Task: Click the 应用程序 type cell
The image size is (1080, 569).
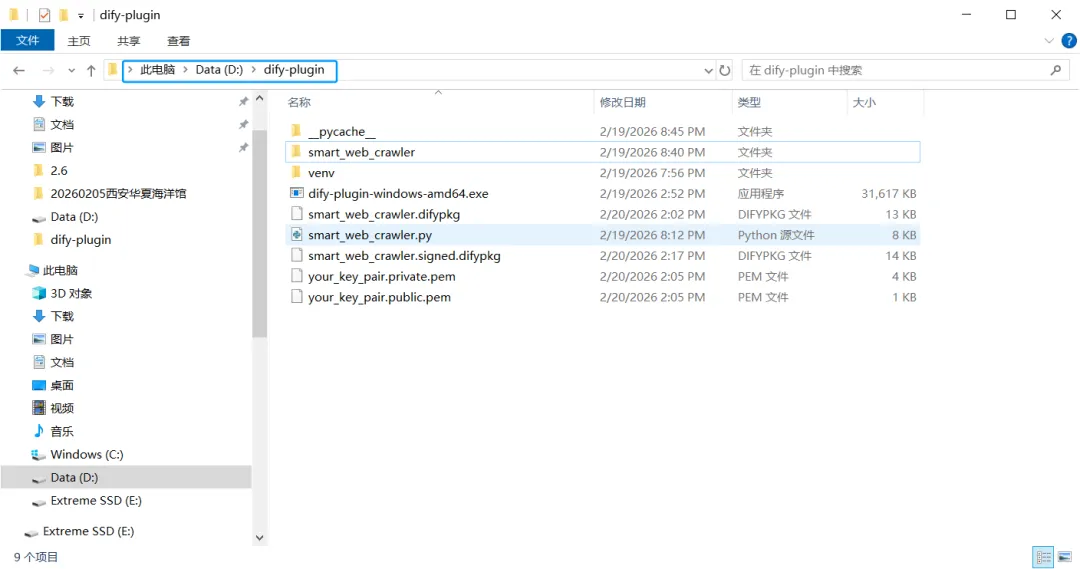Action: (760, 194)
